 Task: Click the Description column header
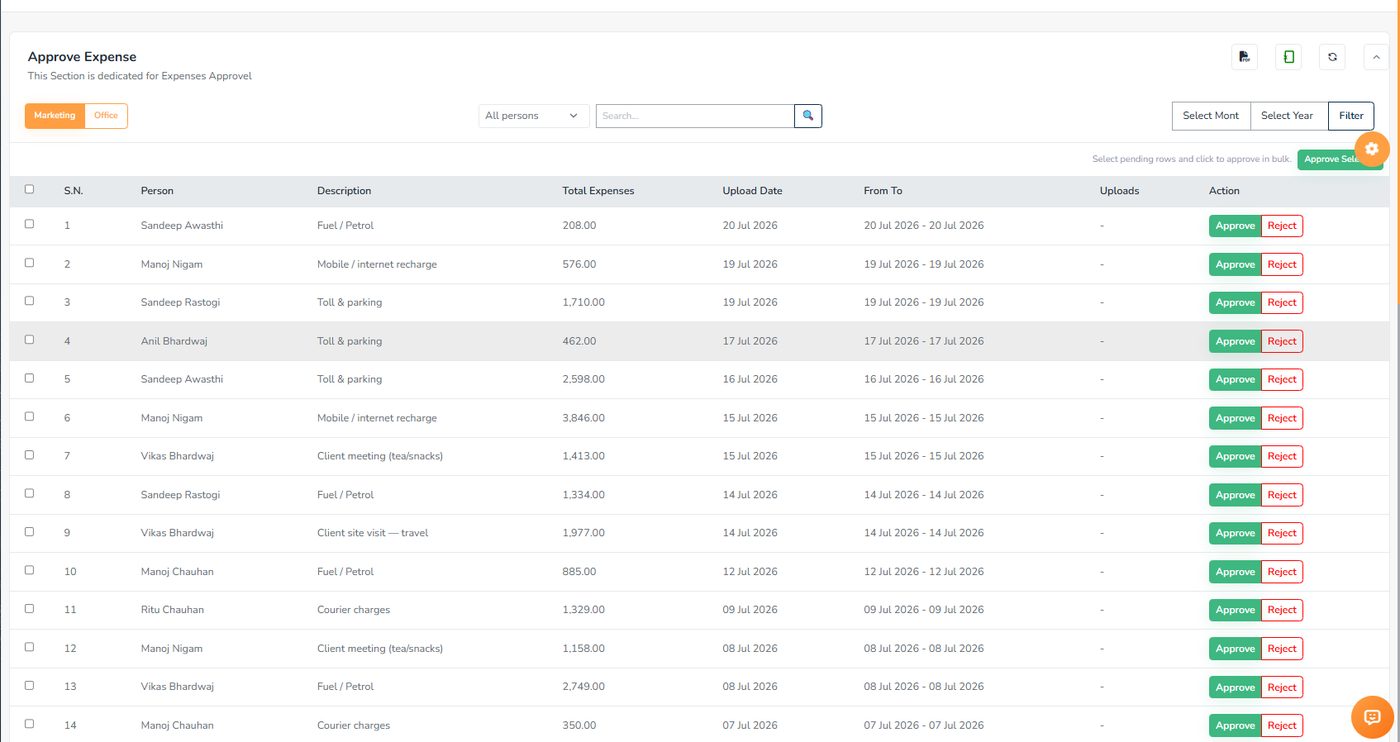pyautogui.click(x=344, y=191)
